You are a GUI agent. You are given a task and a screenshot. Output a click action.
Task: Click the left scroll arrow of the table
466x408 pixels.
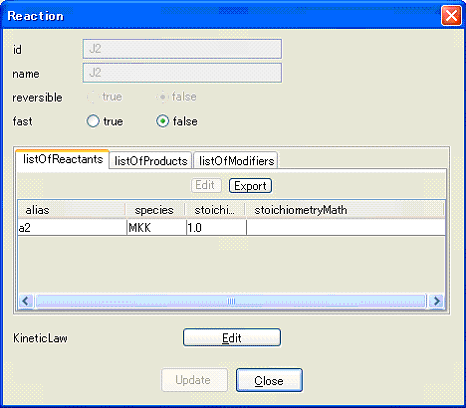(26, 301)
